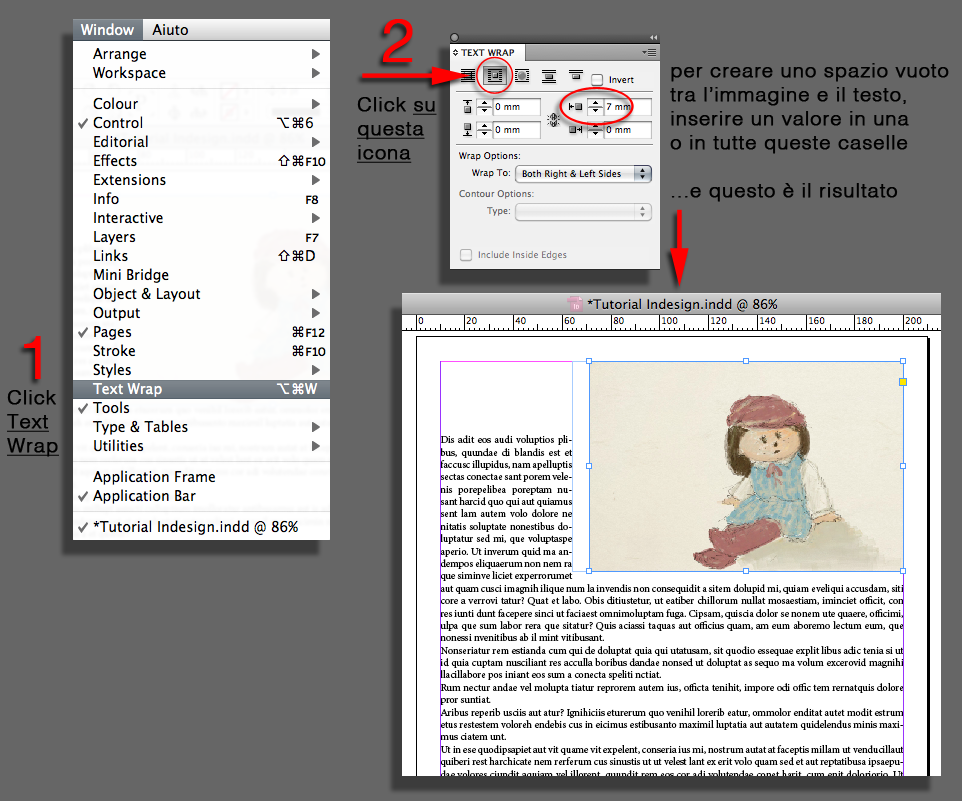Click the link offsets chain icon between fields
This screenshot has height=801, width=962.
(552, 118)
